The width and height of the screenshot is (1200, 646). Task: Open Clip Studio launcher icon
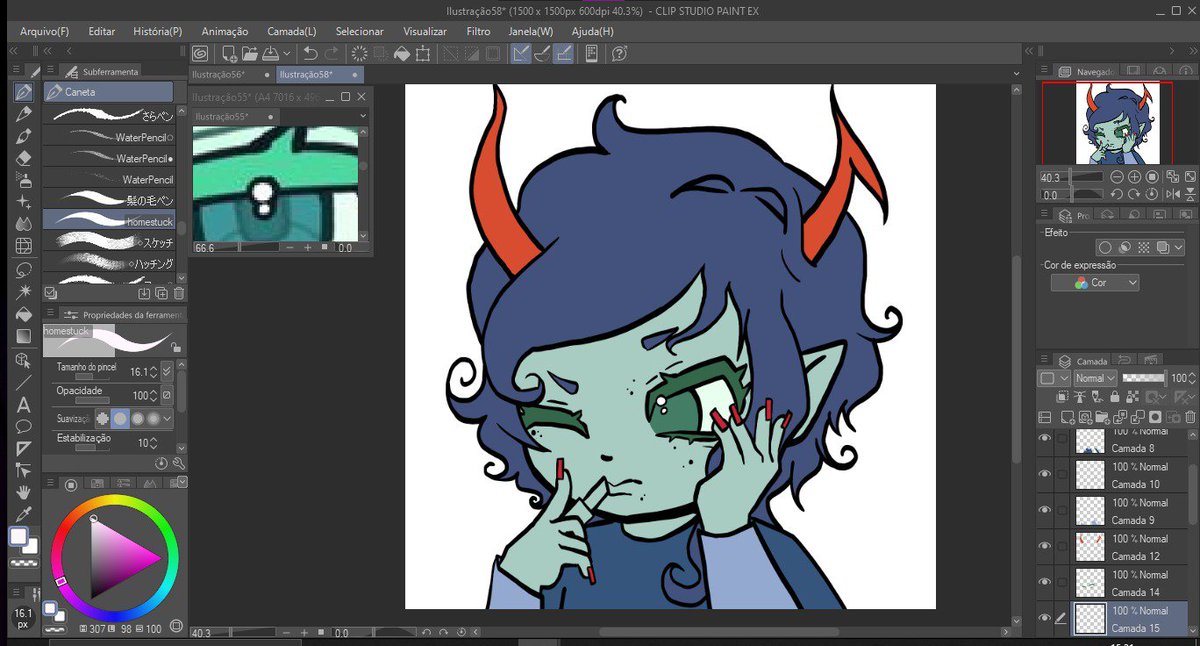click(201, 53)
